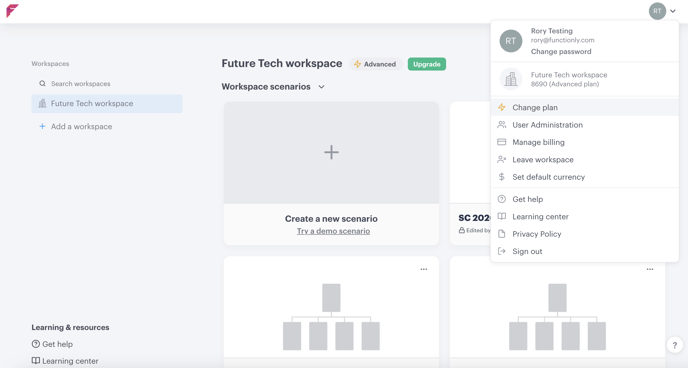
Task: Click the 8690 (Advanced plan) text in menu
Action: [565, 84]
